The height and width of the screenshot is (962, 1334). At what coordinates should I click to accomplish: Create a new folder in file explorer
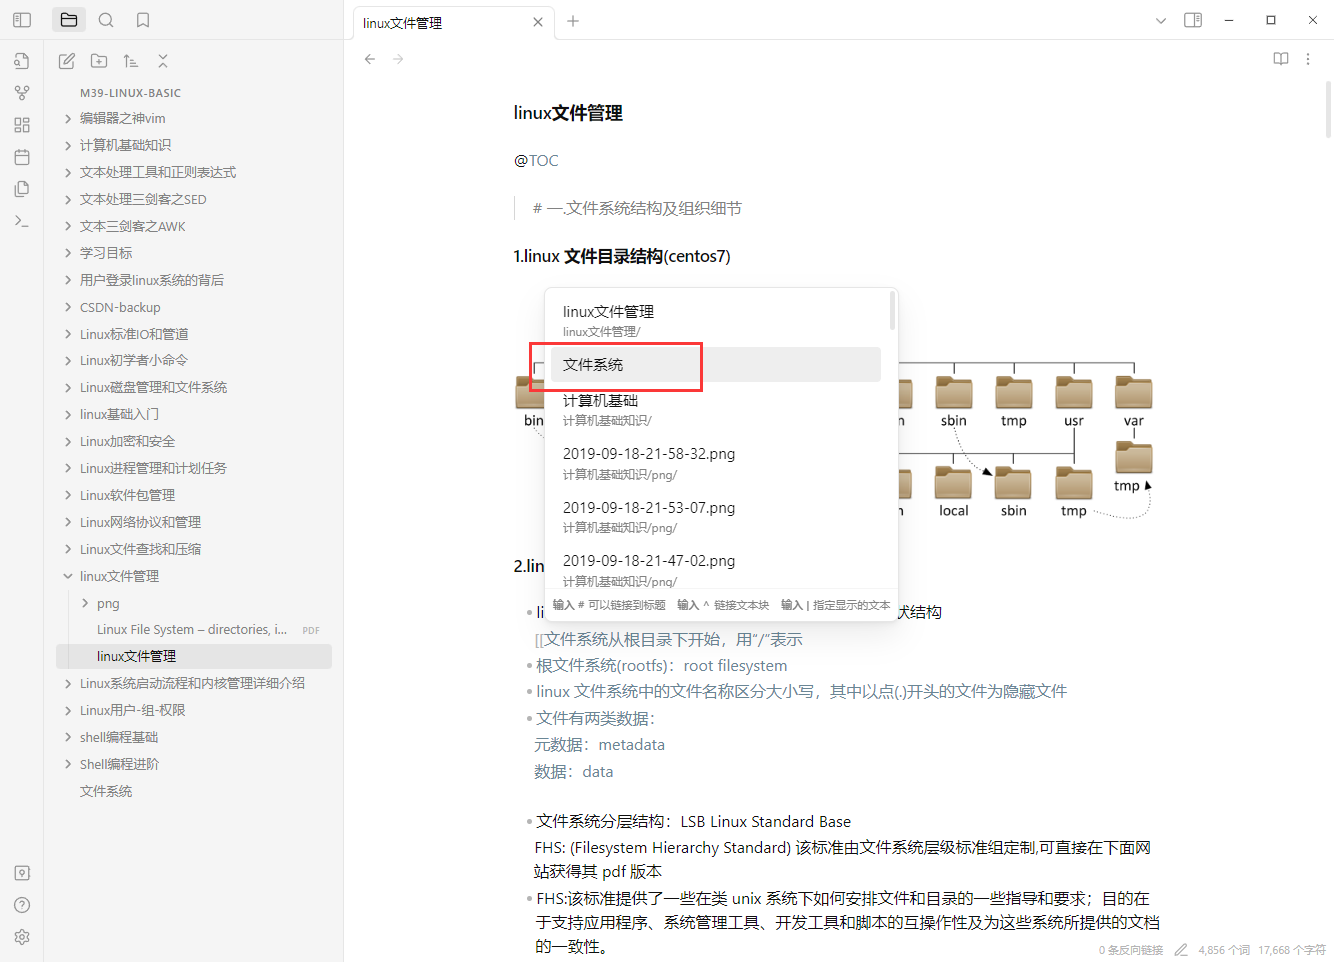click(x=99, y=61)
